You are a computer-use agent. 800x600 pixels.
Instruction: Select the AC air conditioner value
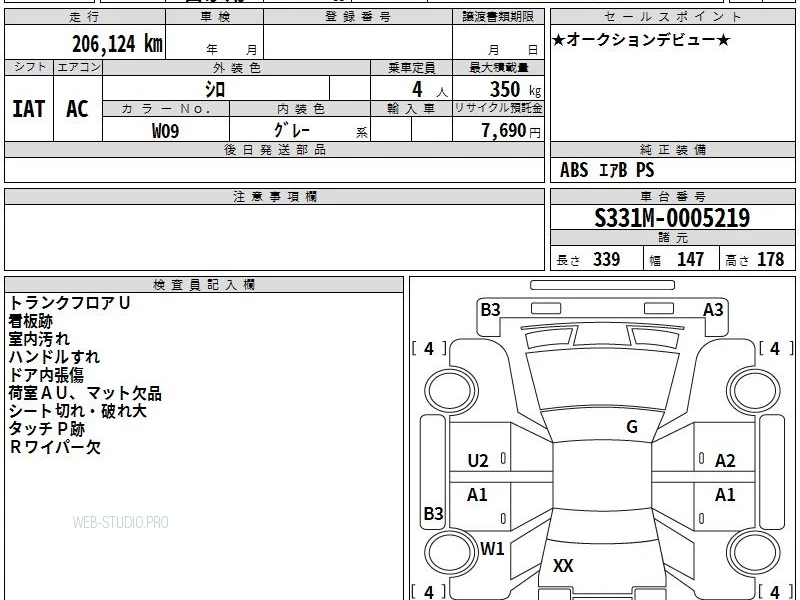(x=78, y=109)
